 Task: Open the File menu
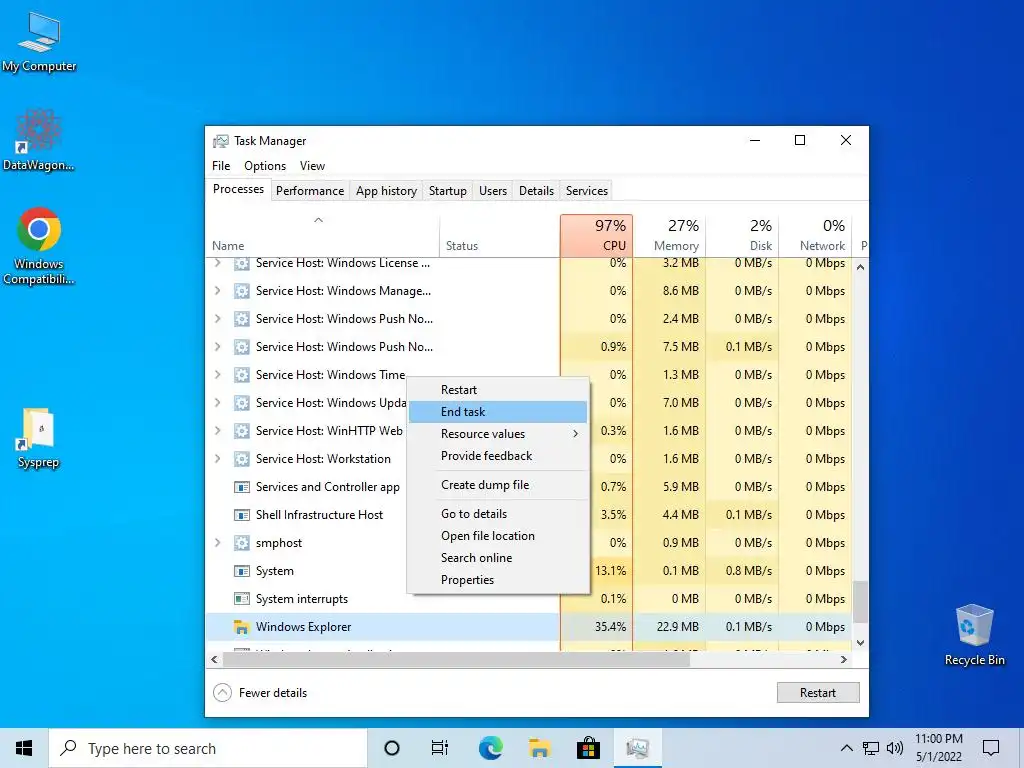coord(221,166)
